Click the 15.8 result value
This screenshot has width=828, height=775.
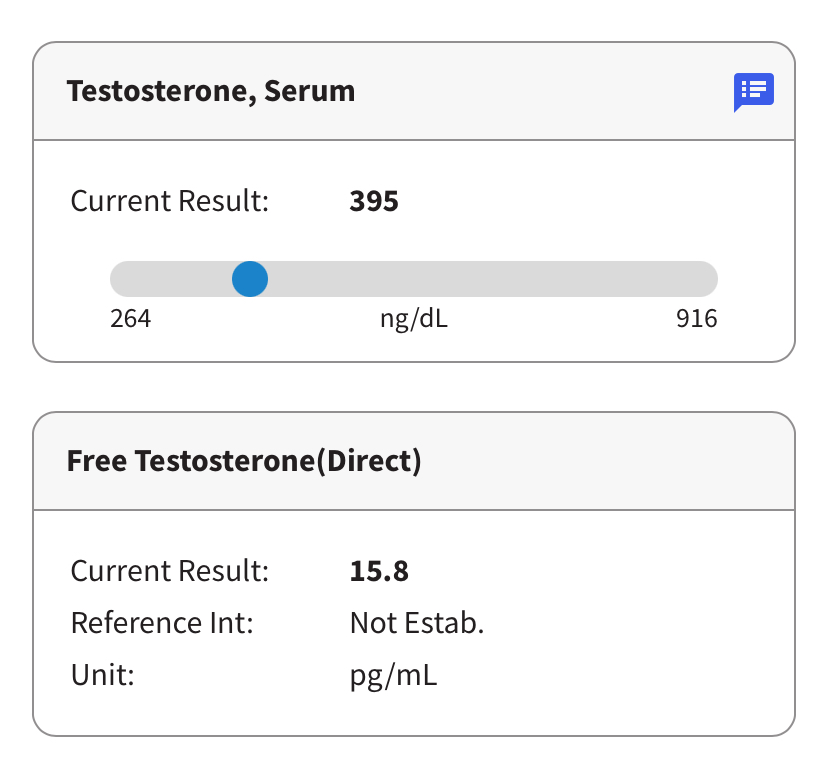[379, 571]
